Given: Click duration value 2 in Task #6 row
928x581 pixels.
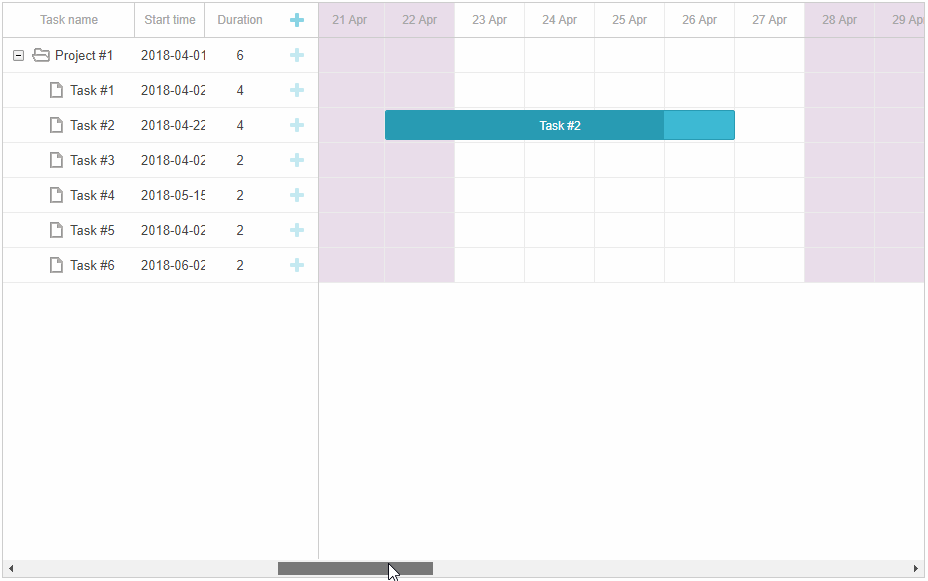Looking at the screenshot, I should [x=240, y=264].
